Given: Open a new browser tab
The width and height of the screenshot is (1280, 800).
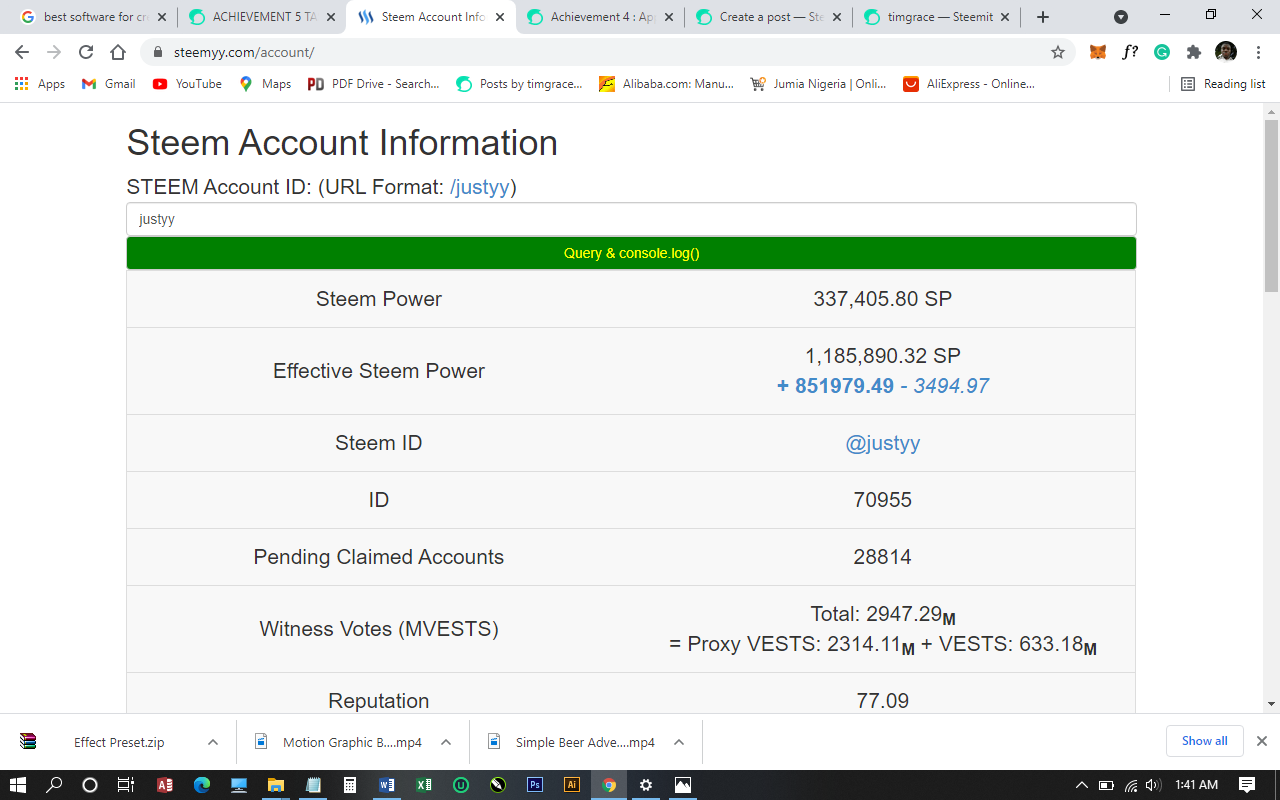Looking at the screenshot, I should pos(1043,17).
